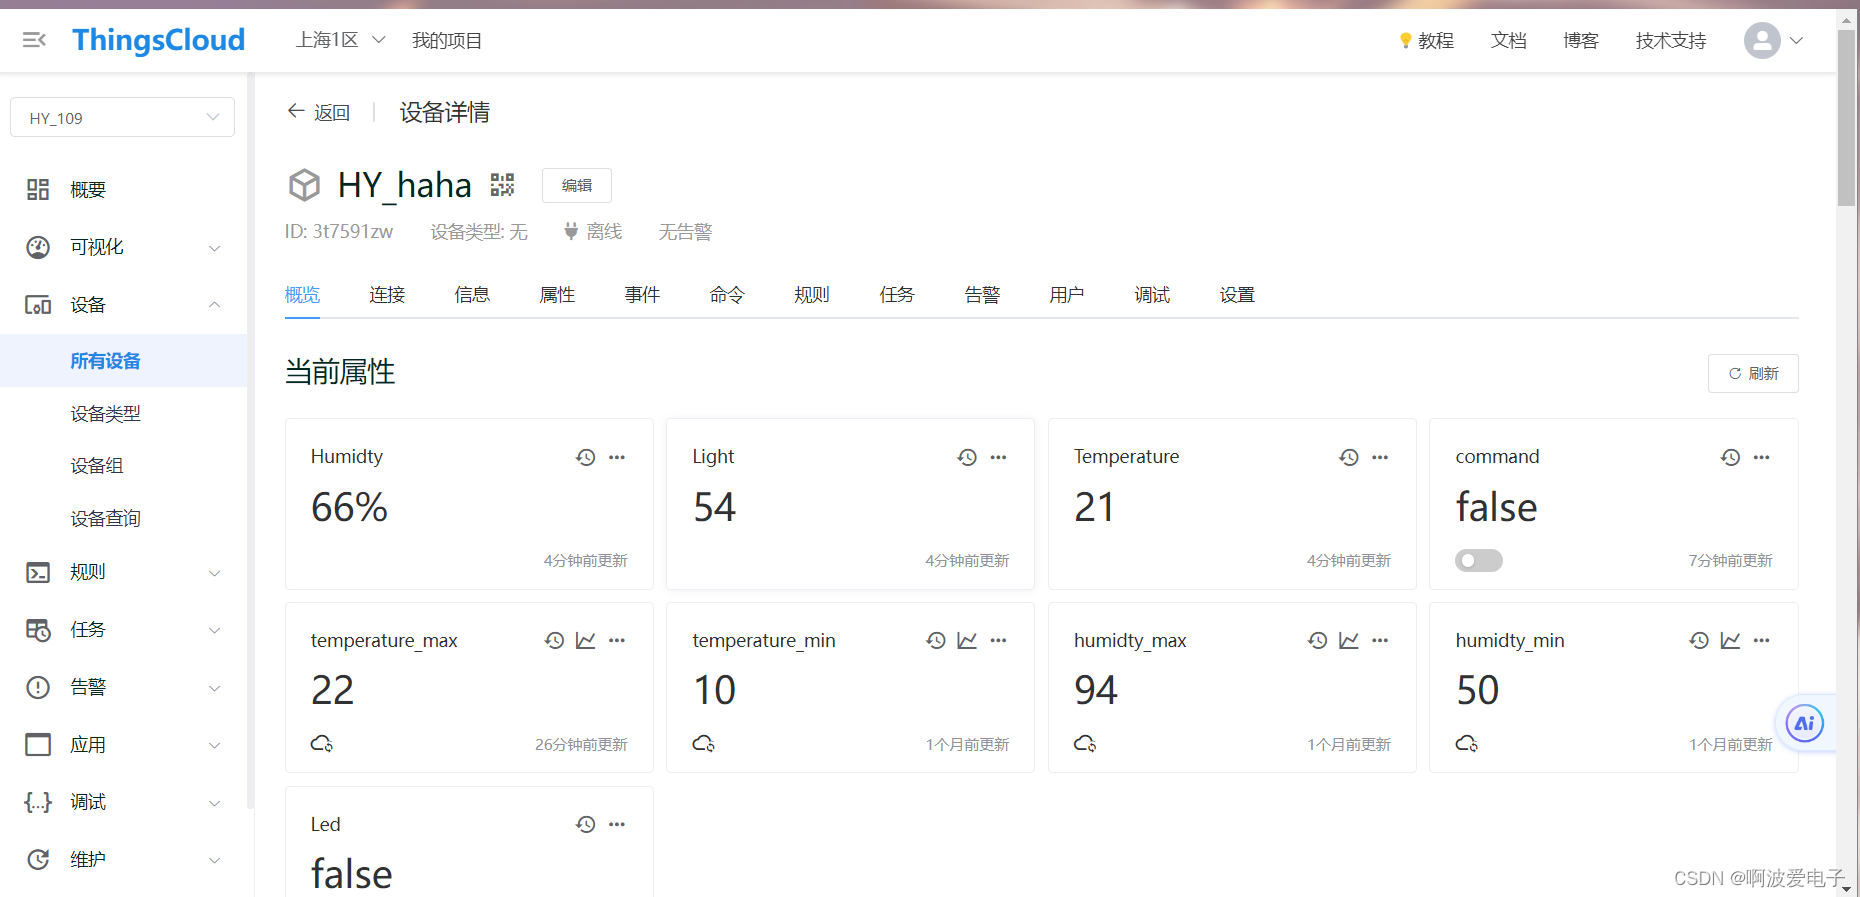View history of the Light property
The height and width of the screenshot is (897, 1860).
coord(967,457)
